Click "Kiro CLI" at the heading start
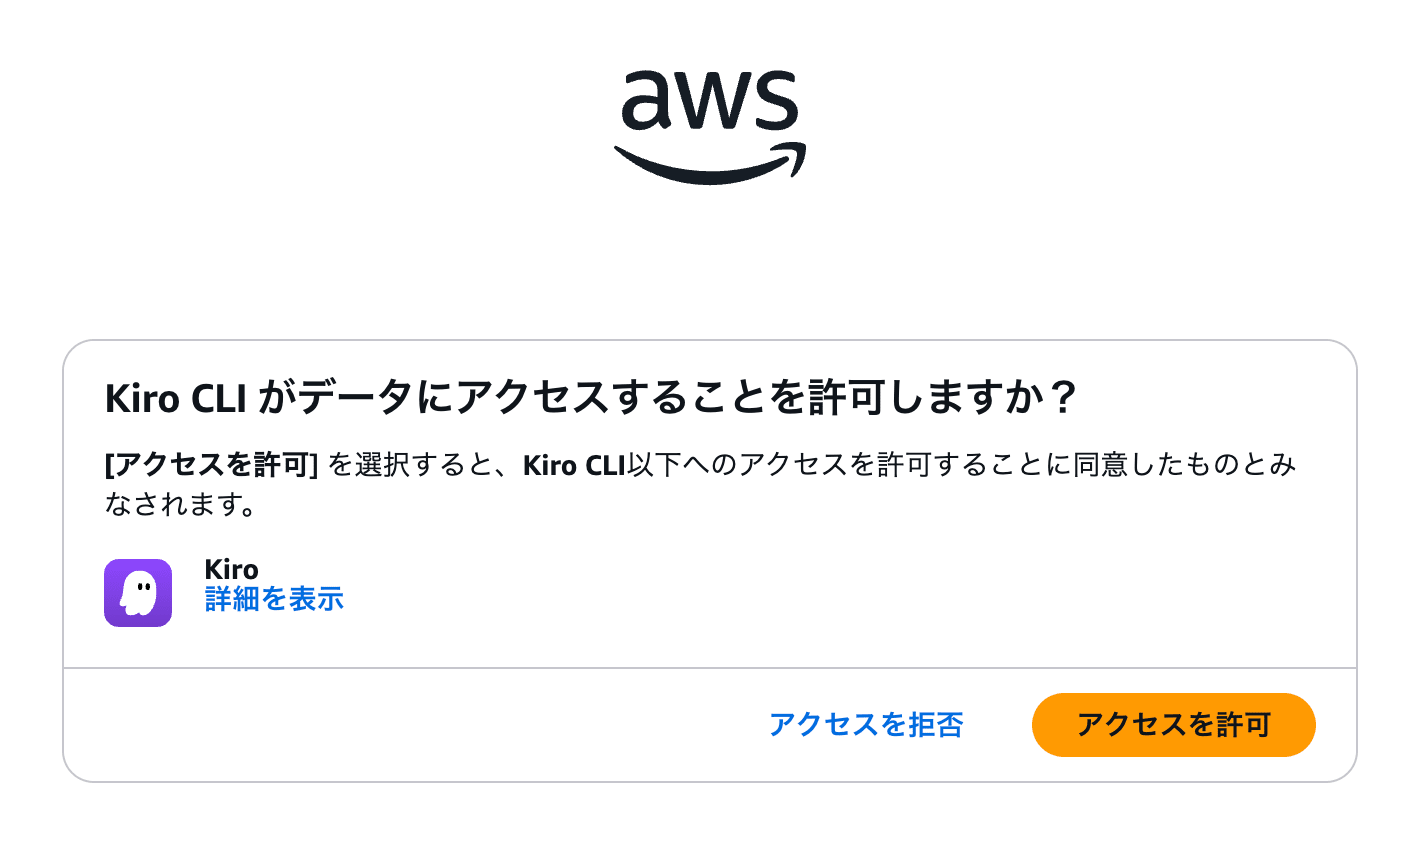Viewport: 1426px width, 848px height. pos(175,399)
